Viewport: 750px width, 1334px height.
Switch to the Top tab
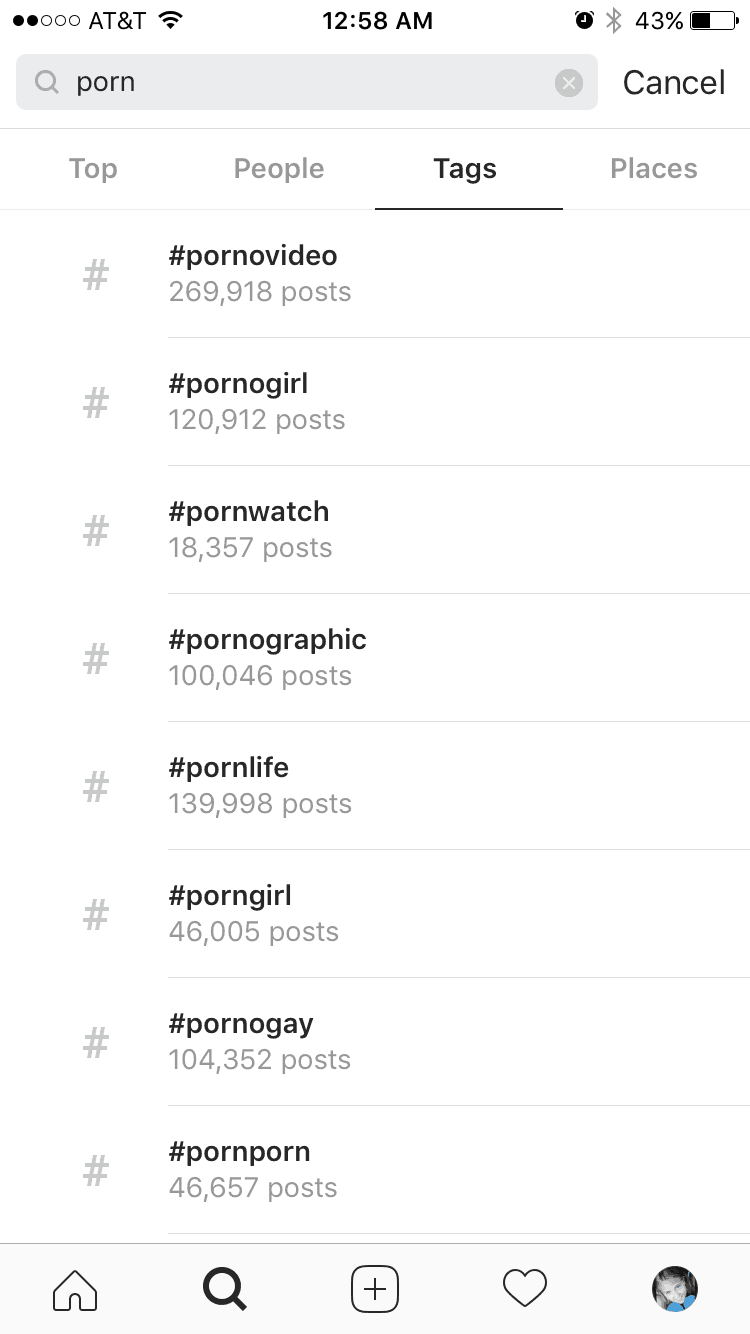(x=93, y=169)
